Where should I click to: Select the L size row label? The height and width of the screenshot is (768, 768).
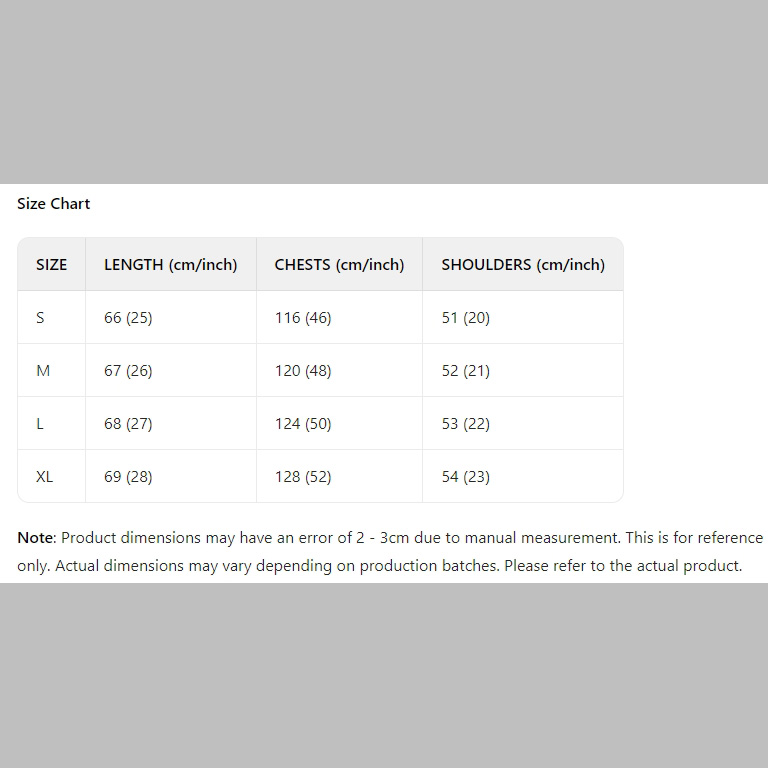coord(40,424)
